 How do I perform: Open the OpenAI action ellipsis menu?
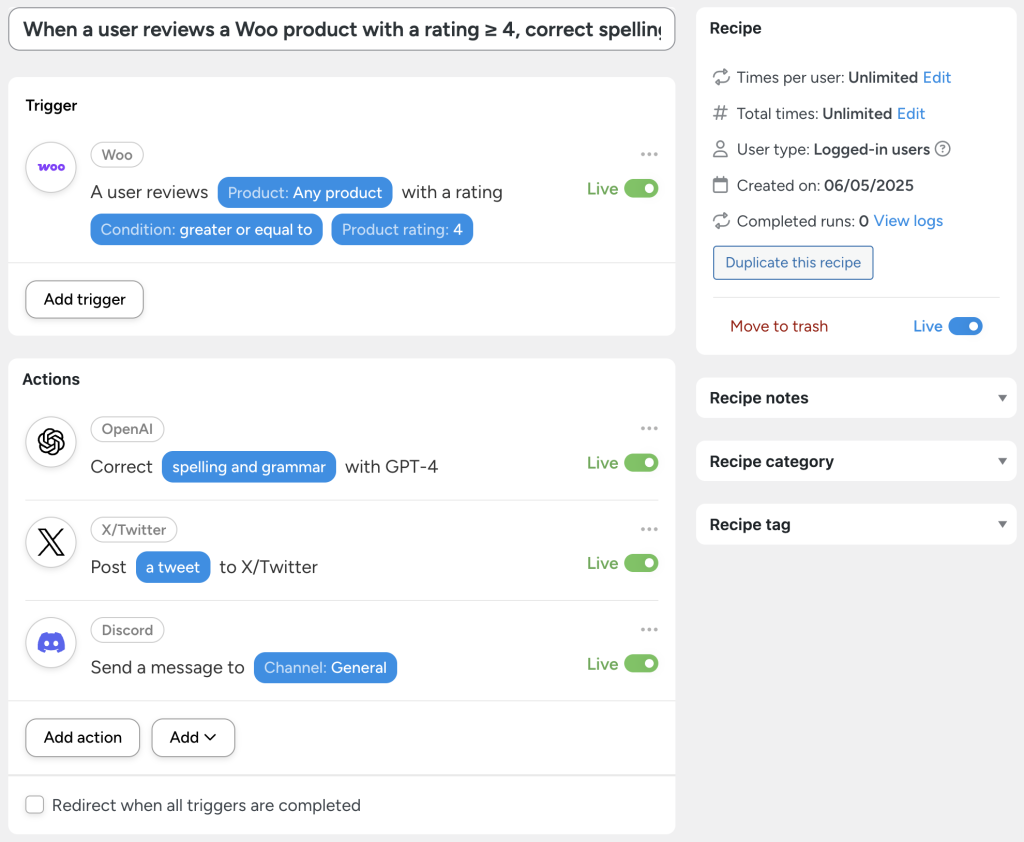pyautogui.click(x=649, y=428)
